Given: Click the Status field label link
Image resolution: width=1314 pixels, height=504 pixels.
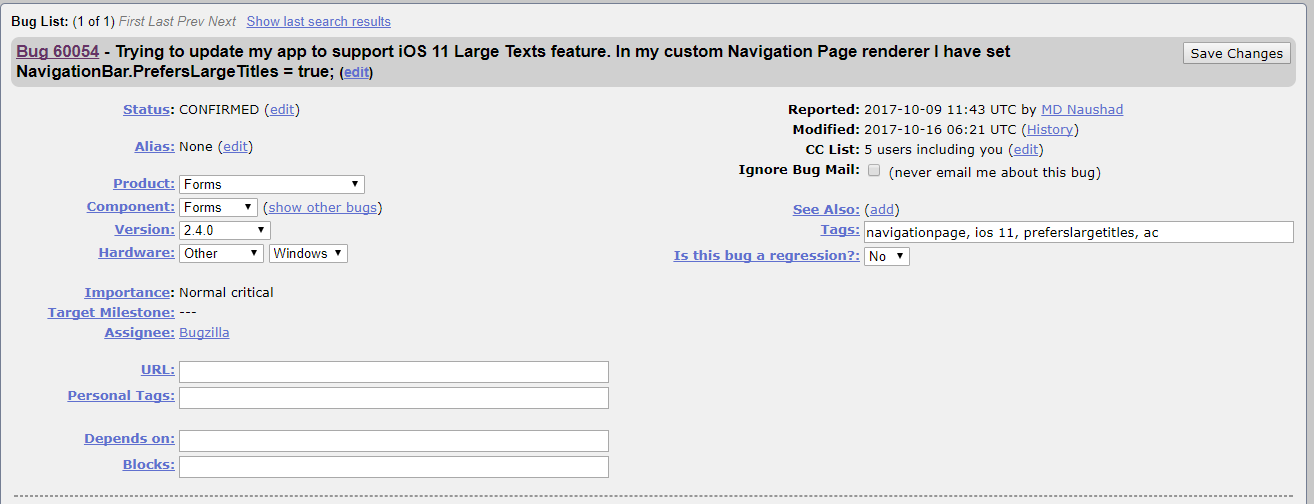Looking at the screenshot, I should coord(146,109).
